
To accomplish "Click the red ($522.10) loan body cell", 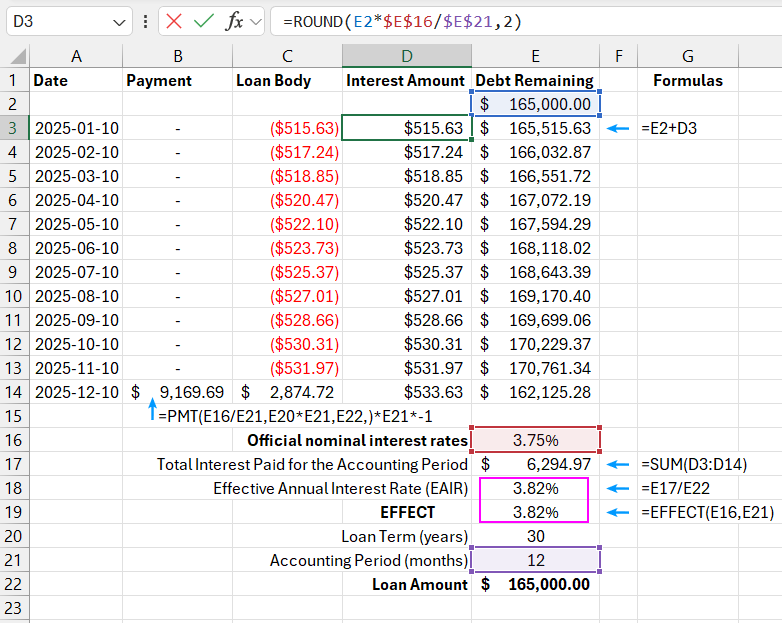I will coord(287,224).
